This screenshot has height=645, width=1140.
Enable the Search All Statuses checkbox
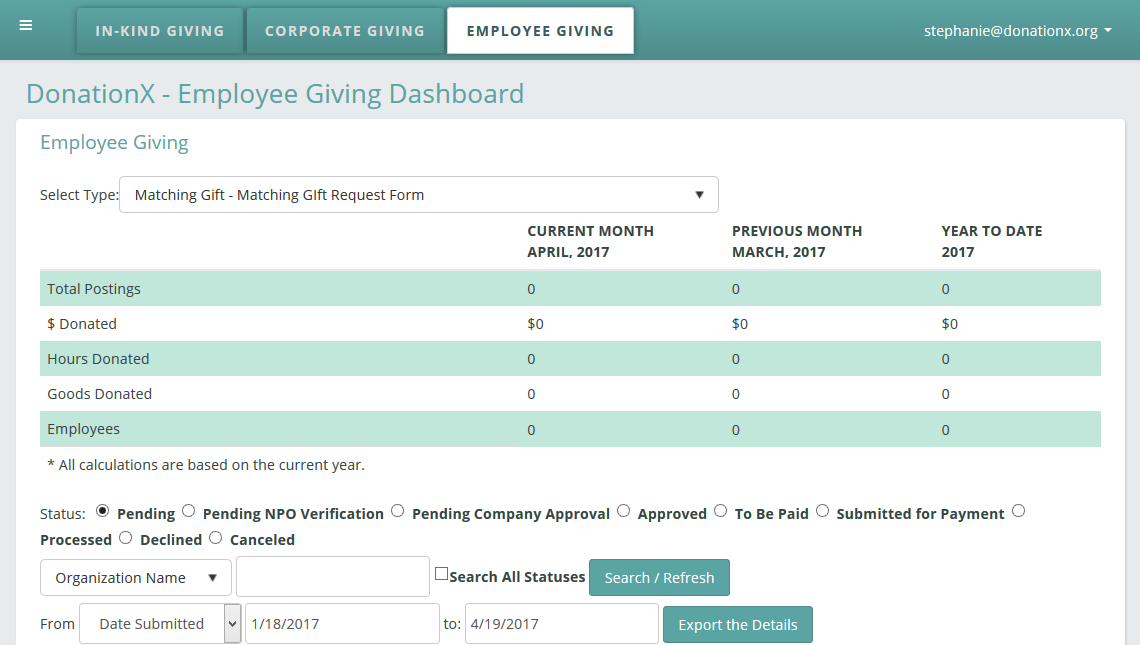click(441, 571)
